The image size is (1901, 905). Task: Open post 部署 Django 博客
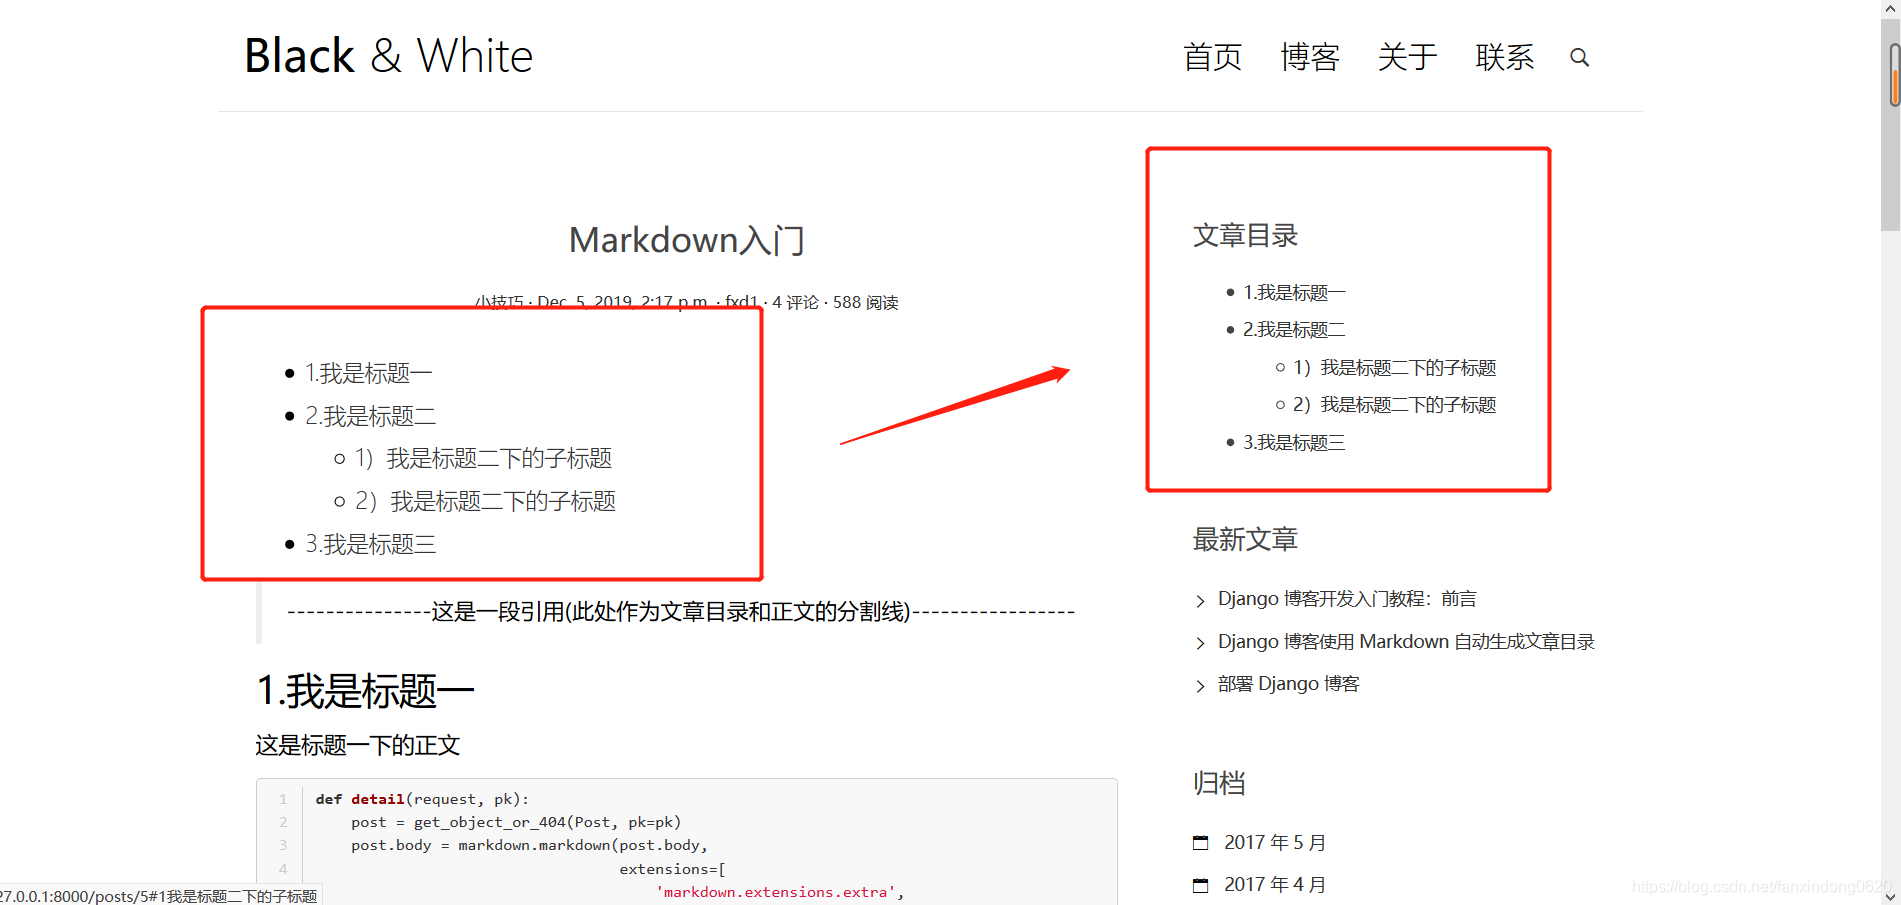pyautogui.click(x=1289, y=684)
